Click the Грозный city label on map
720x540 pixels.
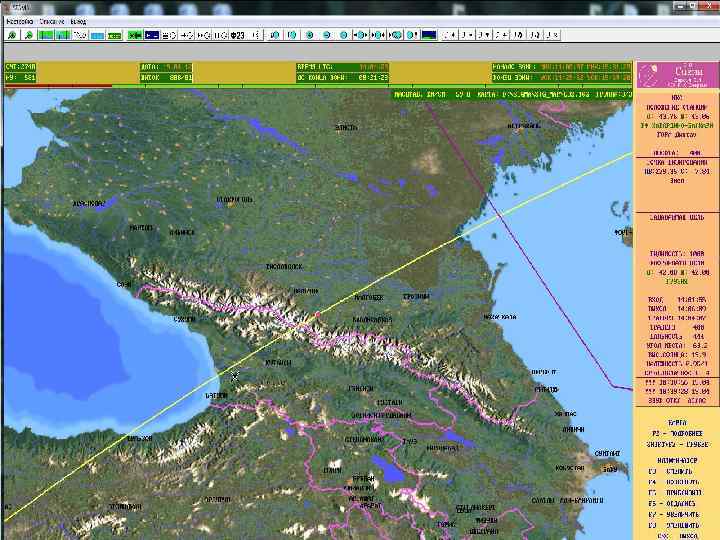(416, 297)
